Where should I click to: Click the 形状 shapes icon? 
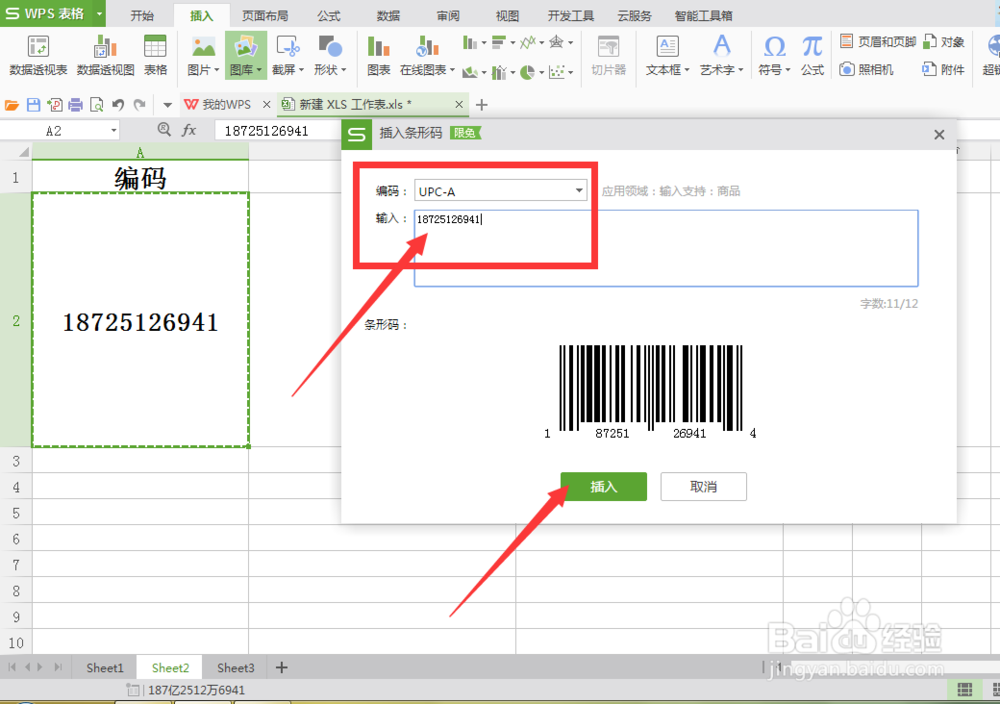point(330,47)
